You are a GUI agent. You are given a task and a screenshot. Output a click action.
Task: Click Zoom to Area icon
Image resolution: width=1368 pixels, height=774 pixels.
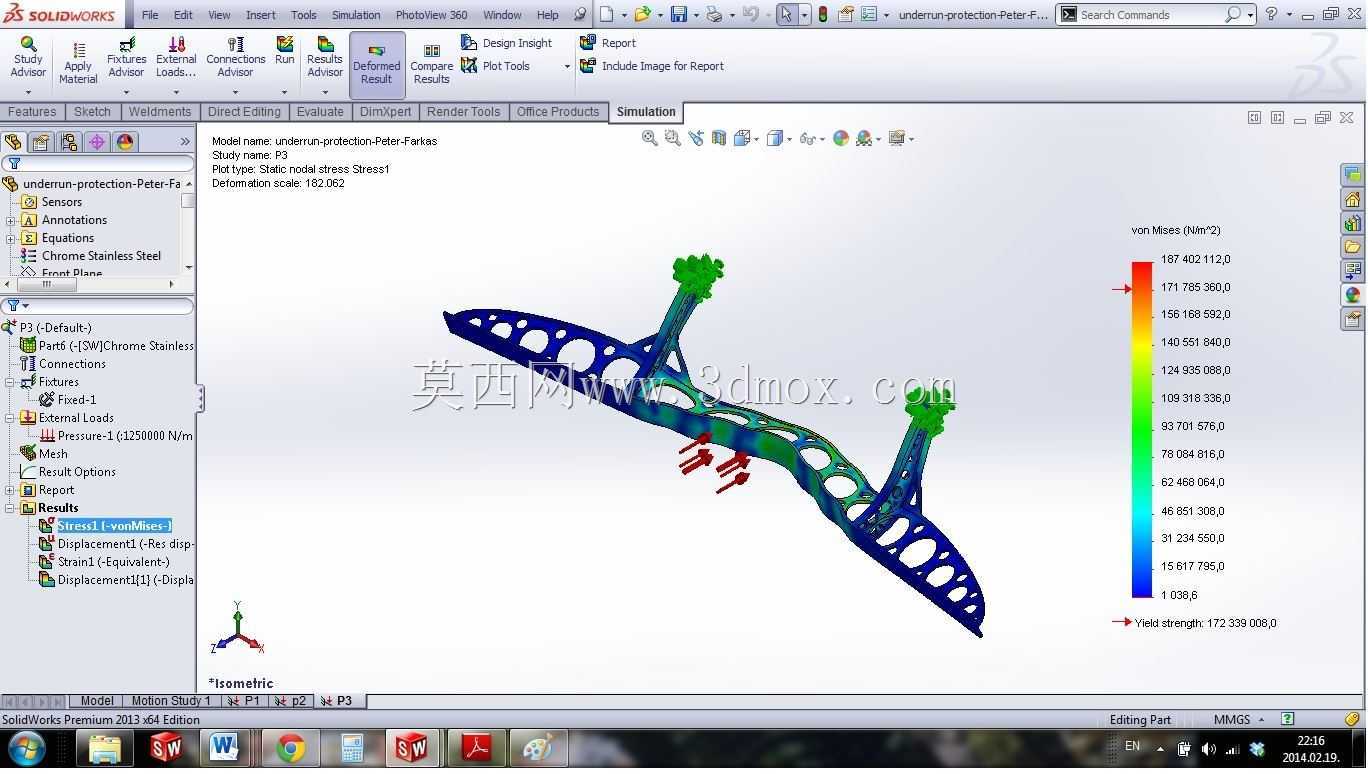tap(673, 138)
